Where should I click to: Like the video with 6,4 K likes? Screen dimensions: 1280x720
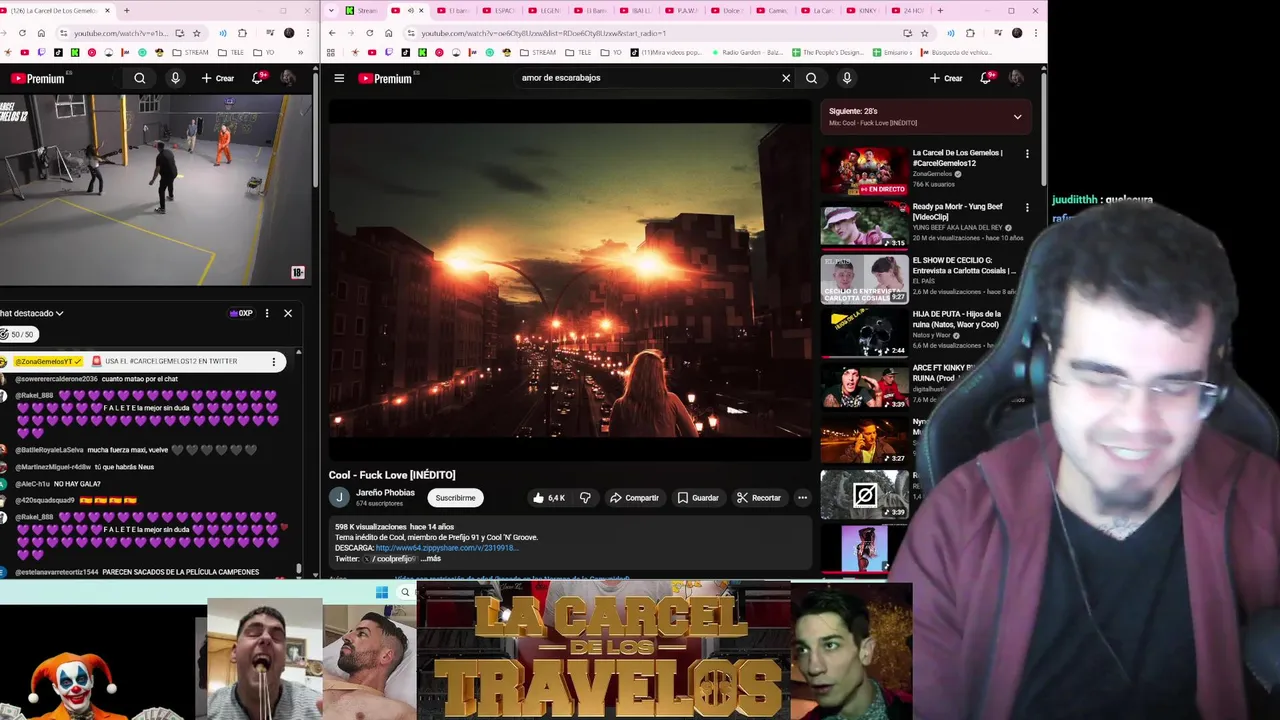coord(548,498)
